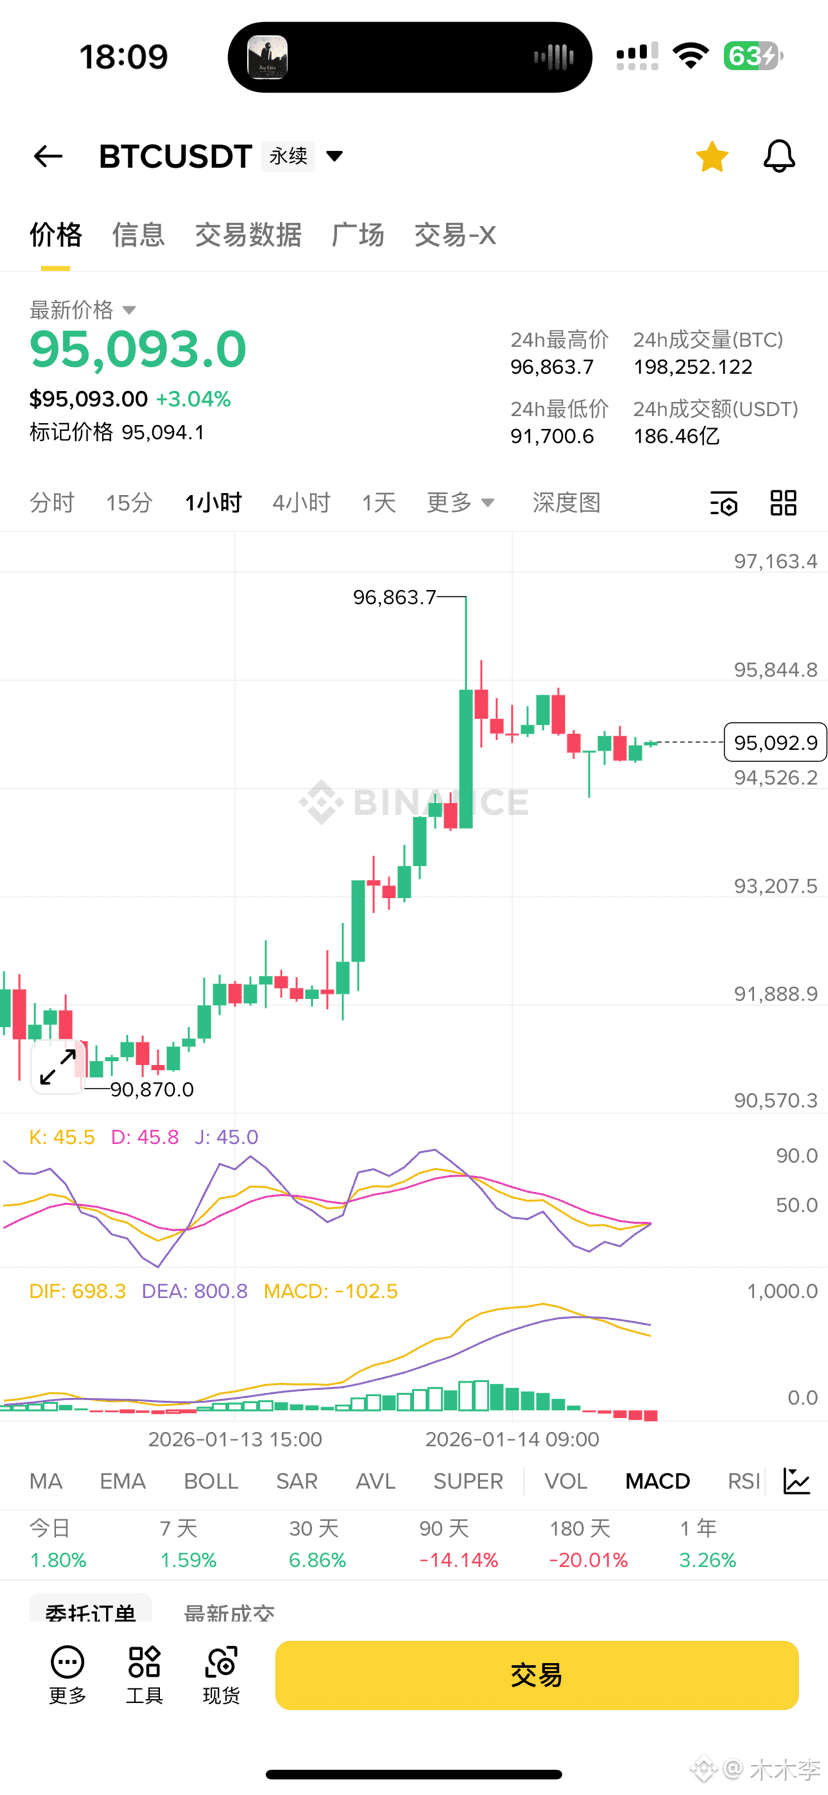828x1795 pixels.
Task: Tap music album thumbnail in Dynamic Island
Action: coord(267,57)
